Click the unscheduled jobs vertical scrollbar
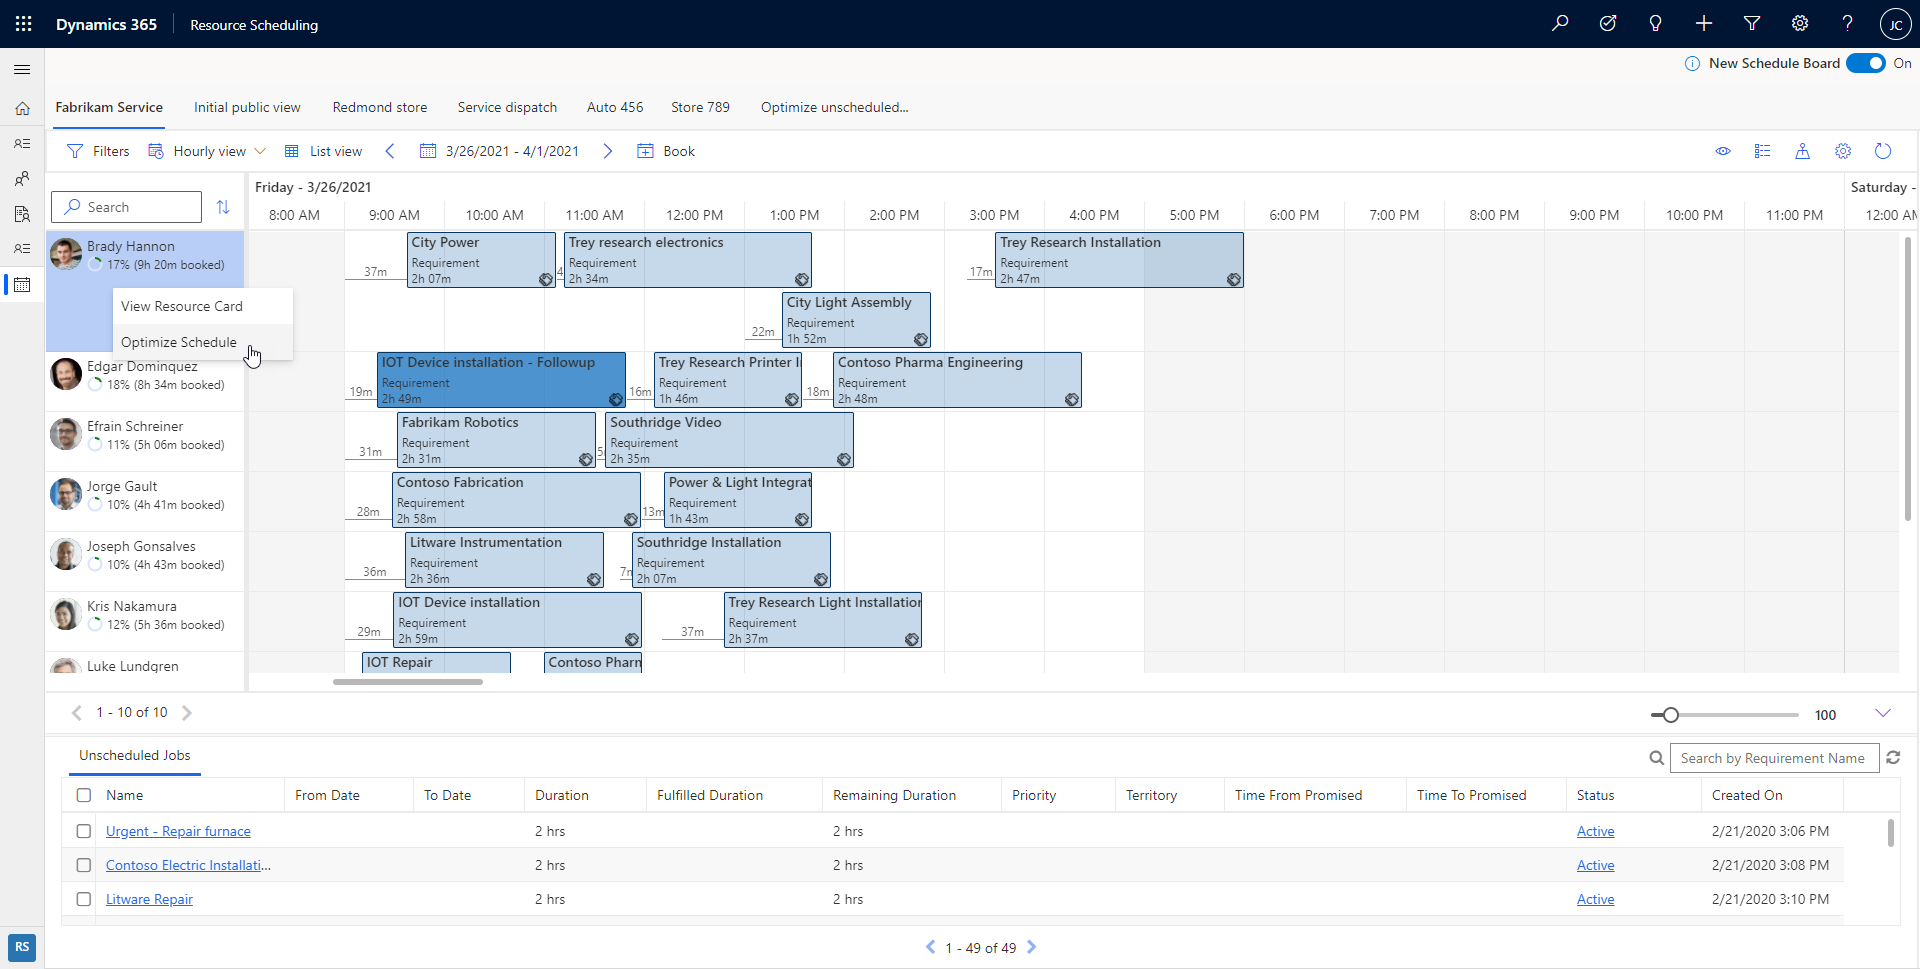1920x969 pixels. (1890, 832)
